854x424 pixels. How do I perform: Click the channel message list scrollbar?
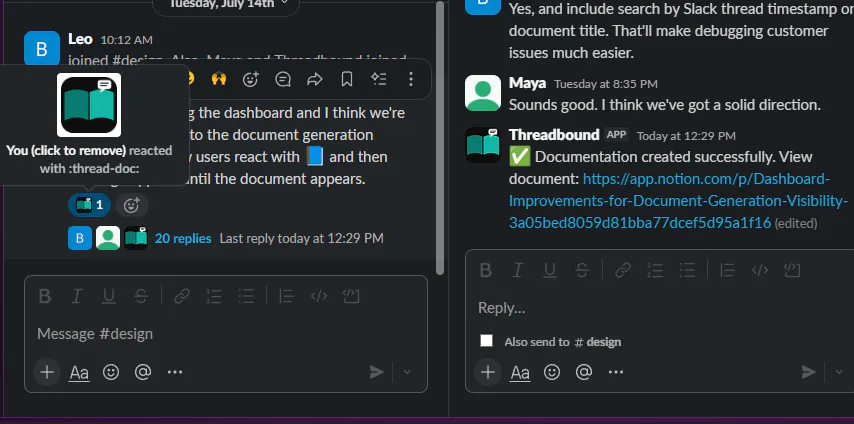point(440,138)
